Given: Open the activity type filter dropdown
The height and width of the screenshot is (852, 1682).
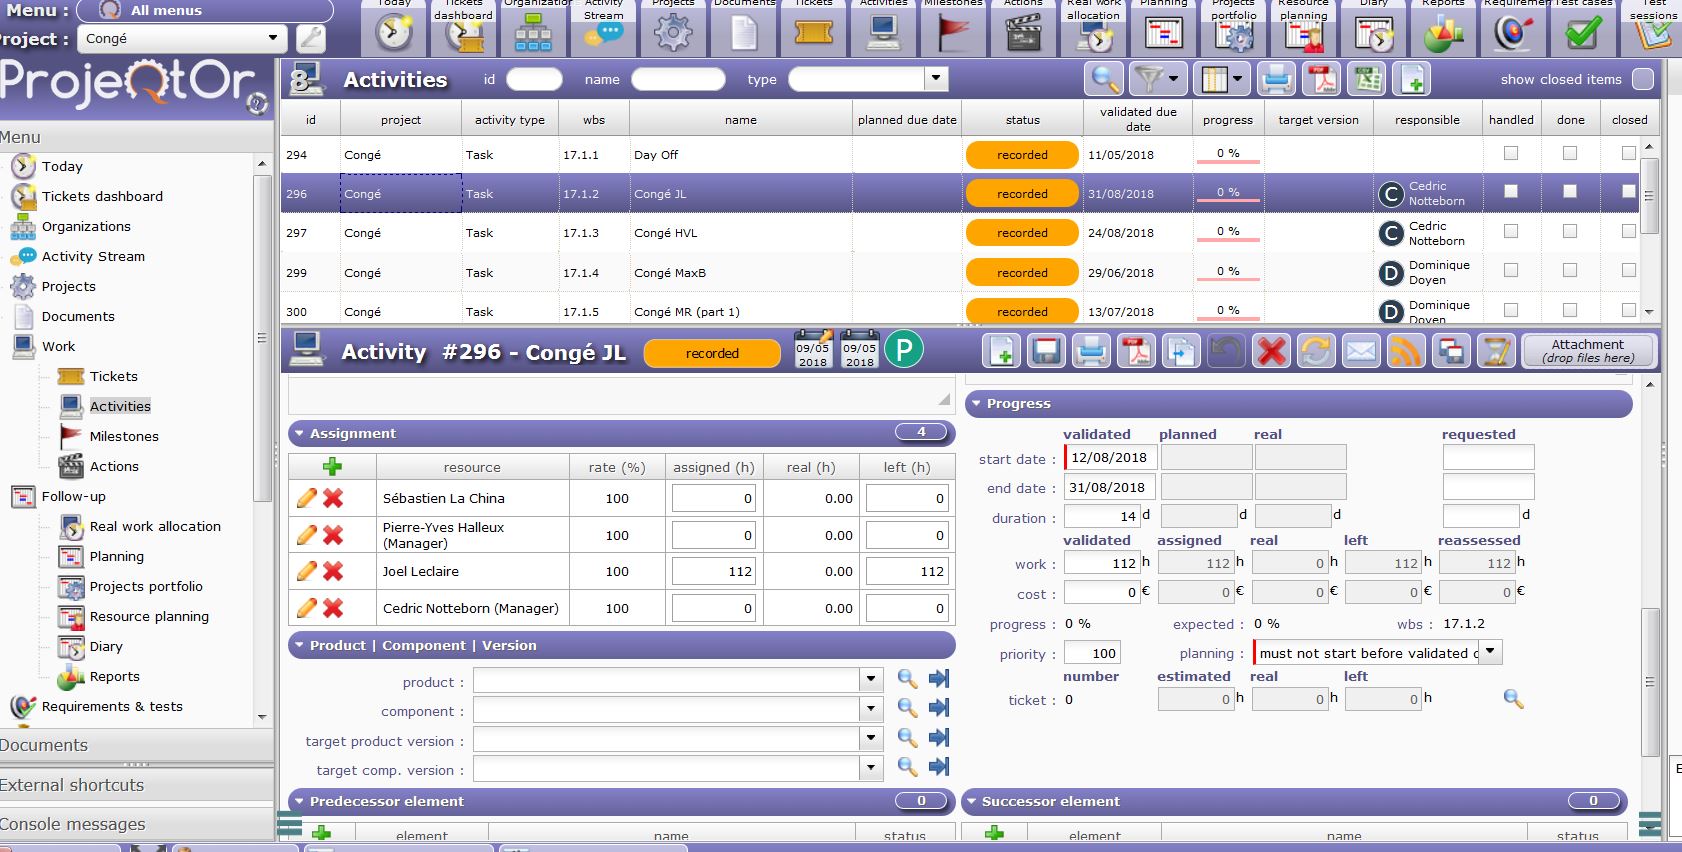Looking at the screenshot, I should tap(936, 79).
